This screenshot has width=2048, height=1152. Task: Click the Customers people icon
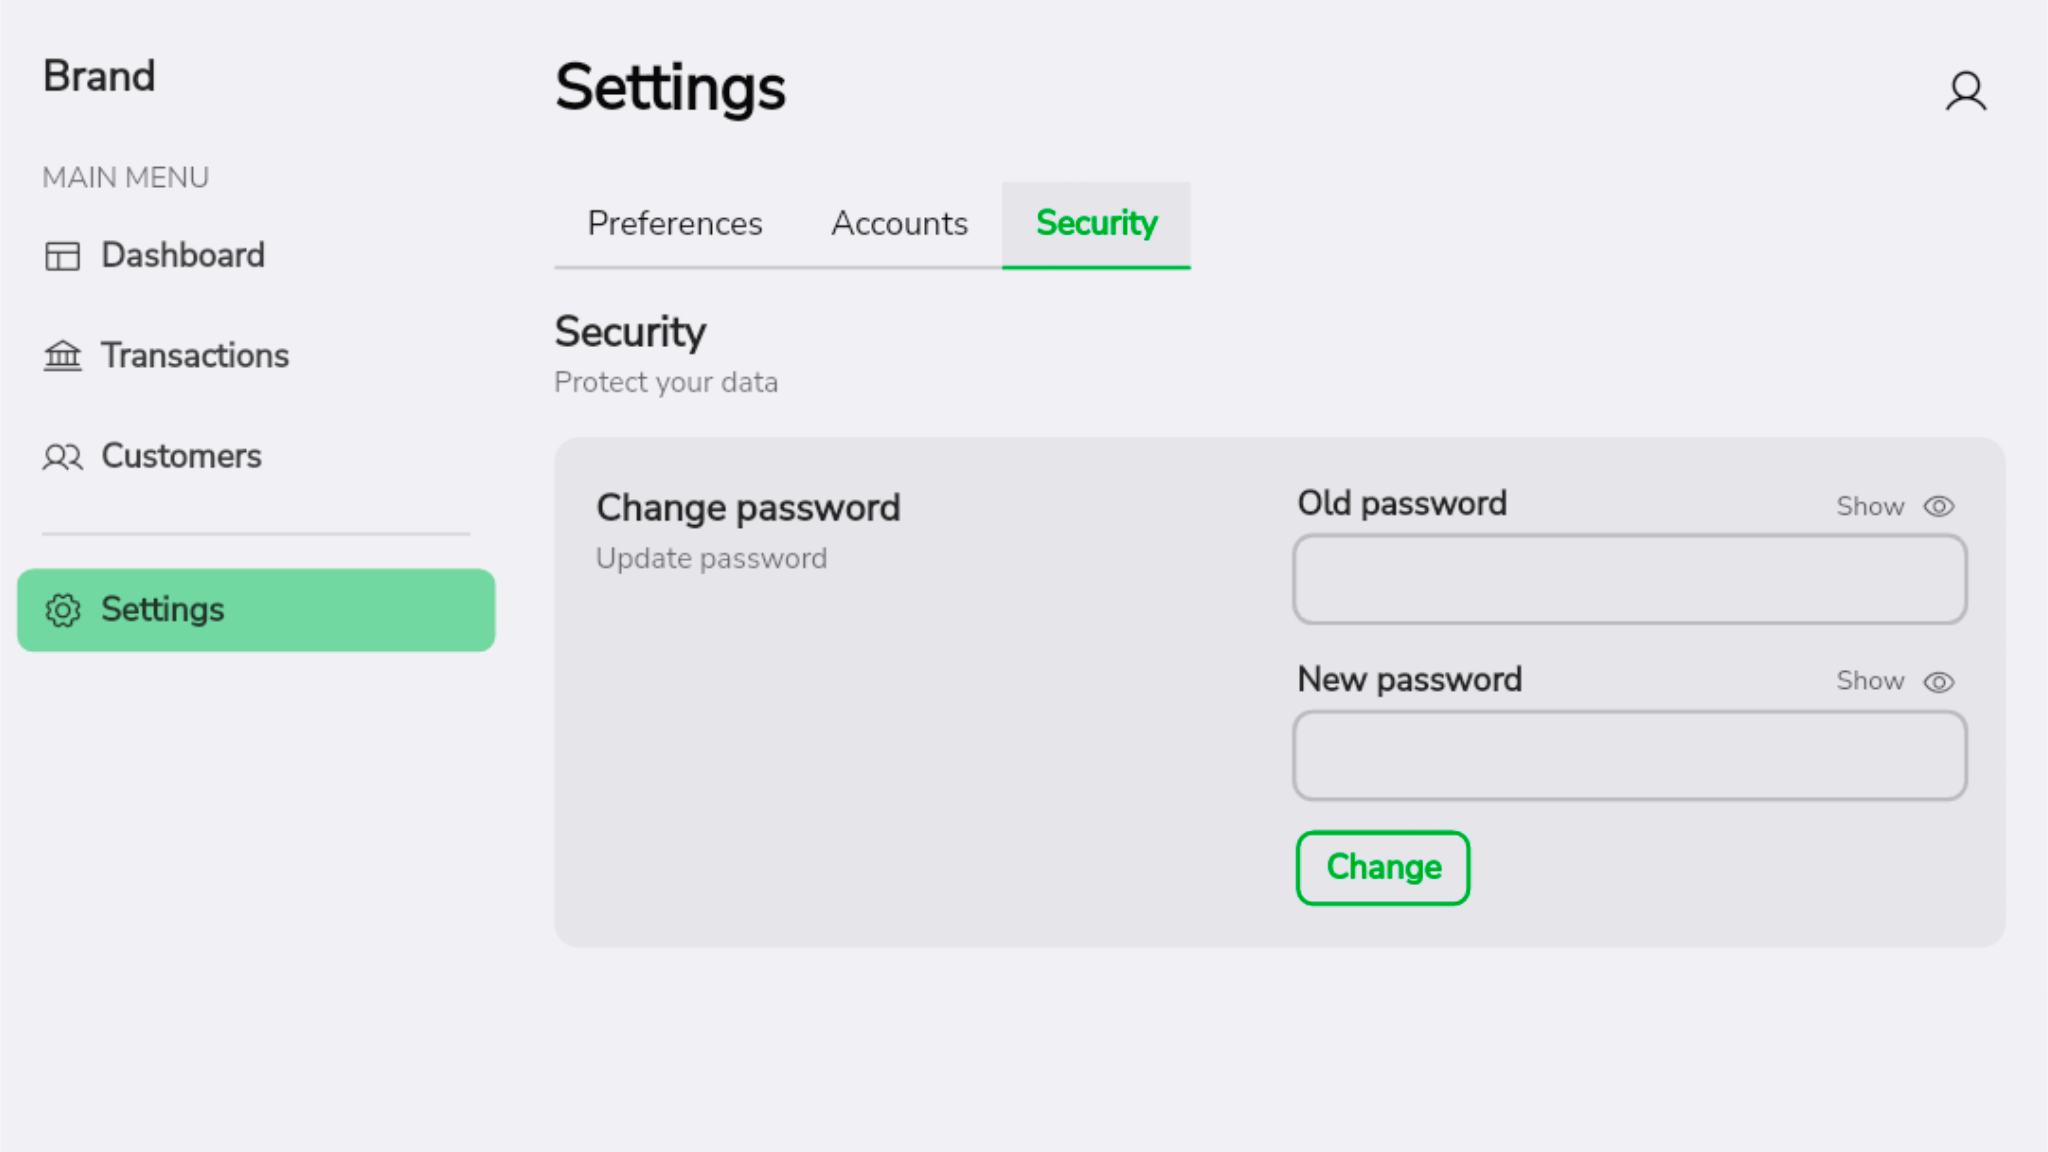pyautogui.click(x=62, y=457)
